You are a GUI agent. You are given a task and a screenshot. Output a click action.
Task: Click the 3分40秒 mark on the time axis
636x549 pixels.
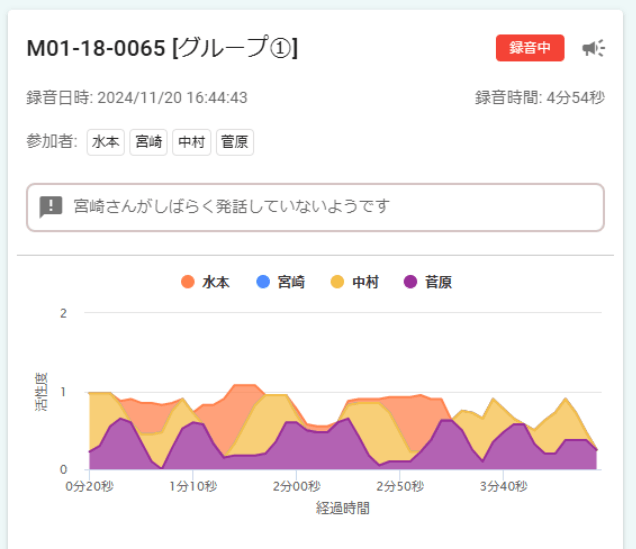[502, 487]
